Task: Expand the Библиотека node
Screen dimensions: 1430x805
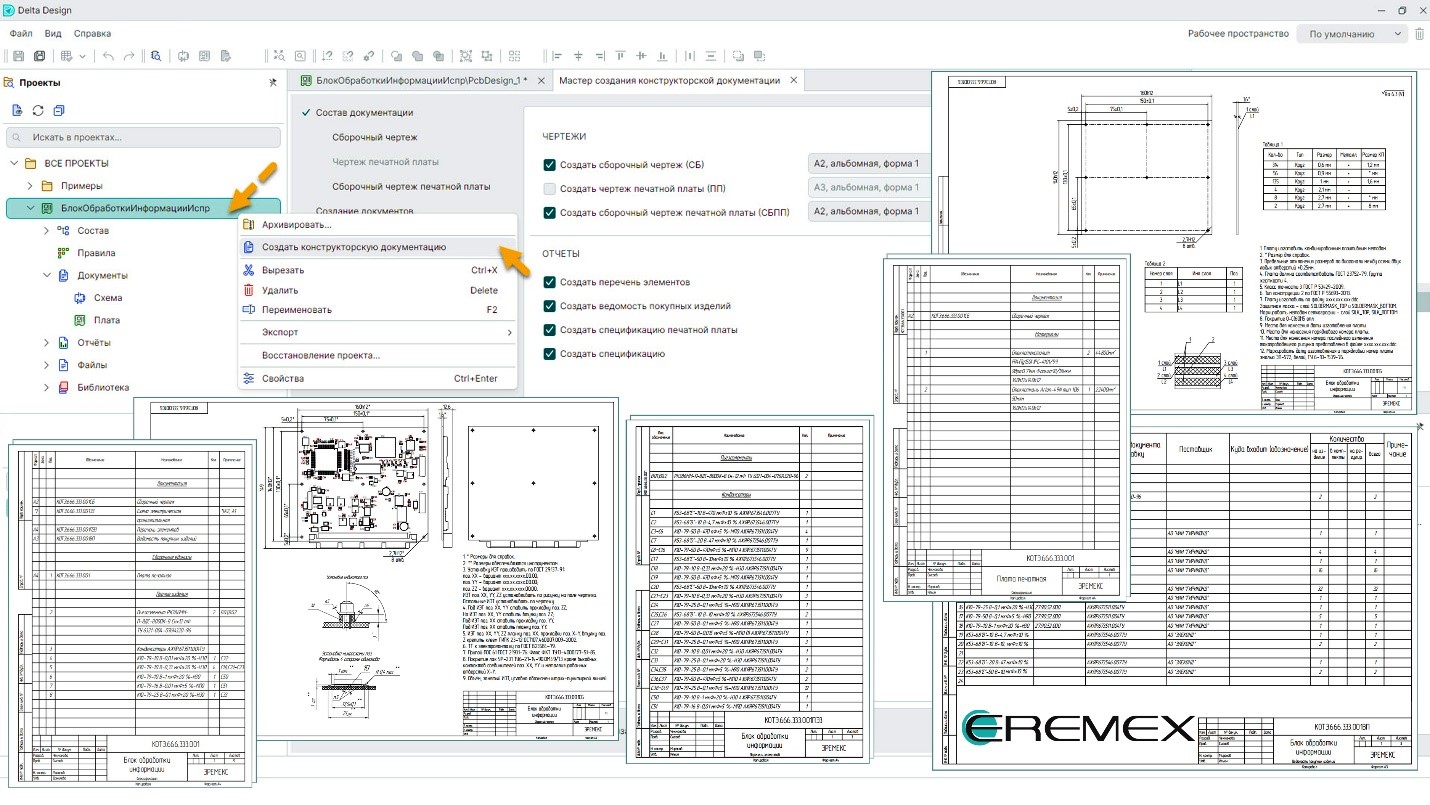Action: pyautogui.click(x=46, y=388)
